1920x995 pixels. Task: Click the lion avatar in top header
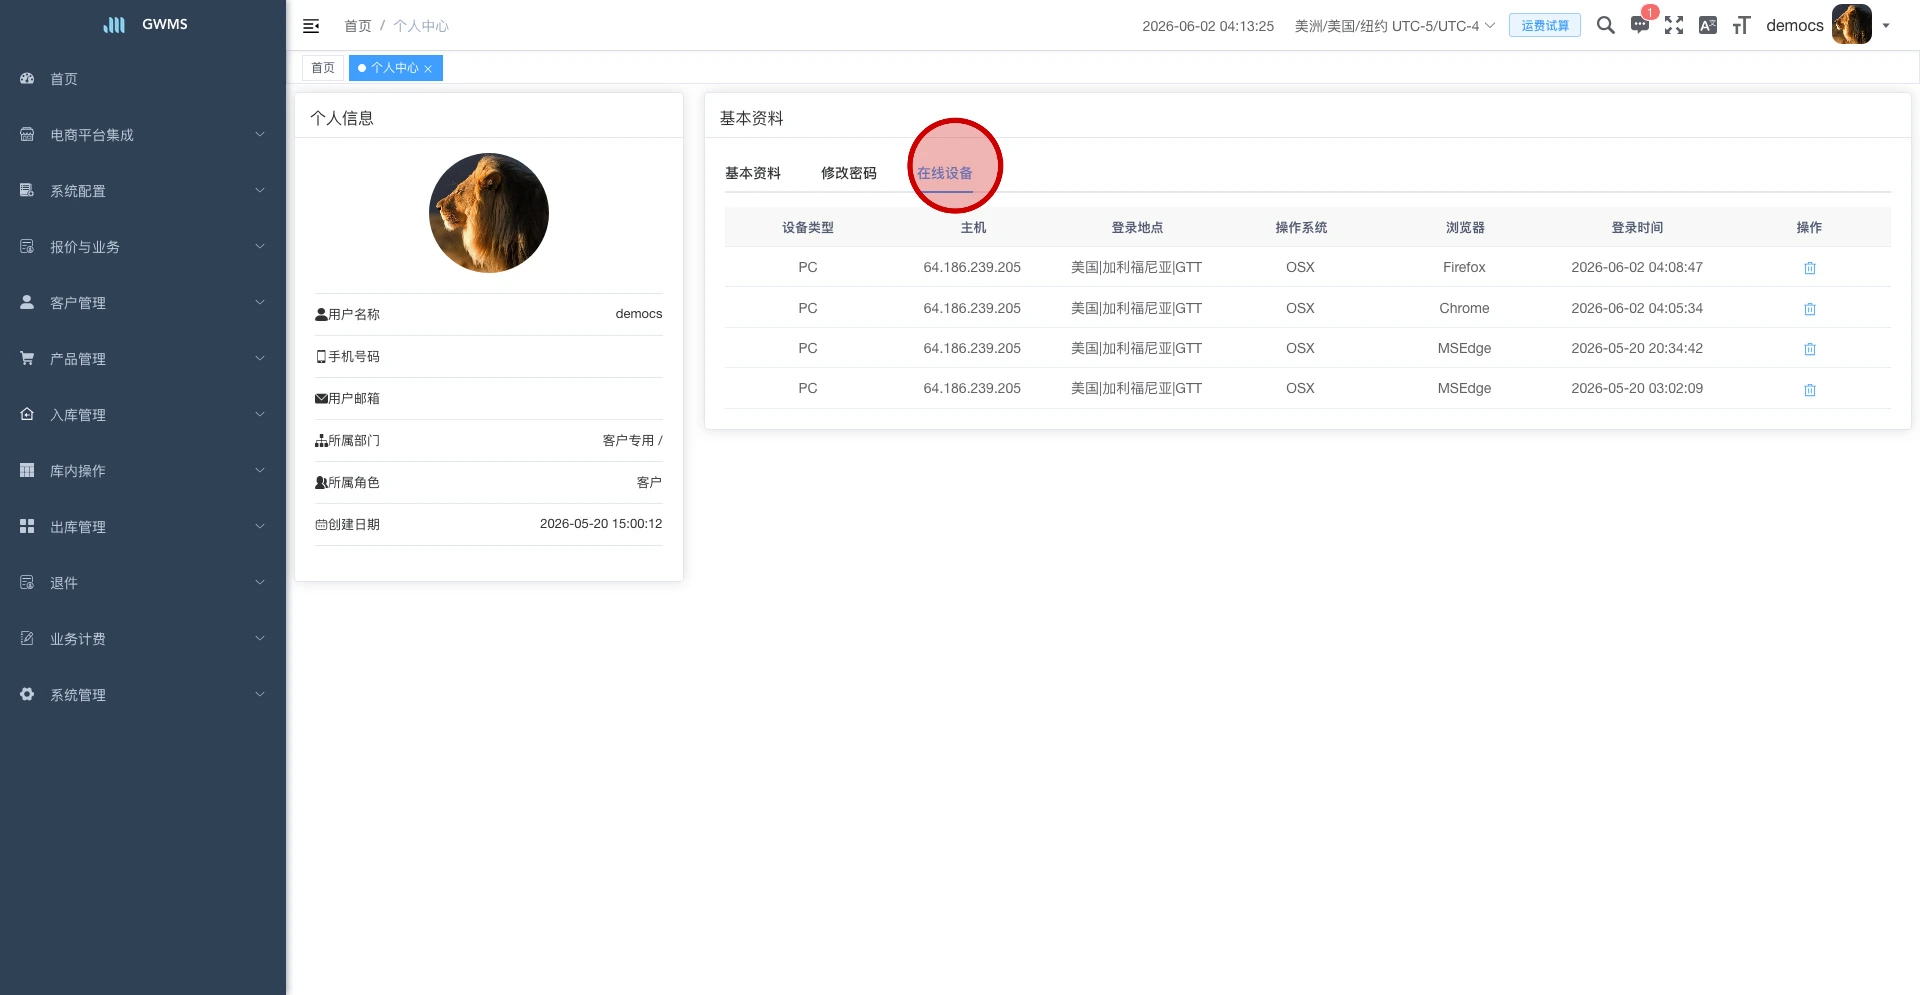click(x=1852, y=25)
